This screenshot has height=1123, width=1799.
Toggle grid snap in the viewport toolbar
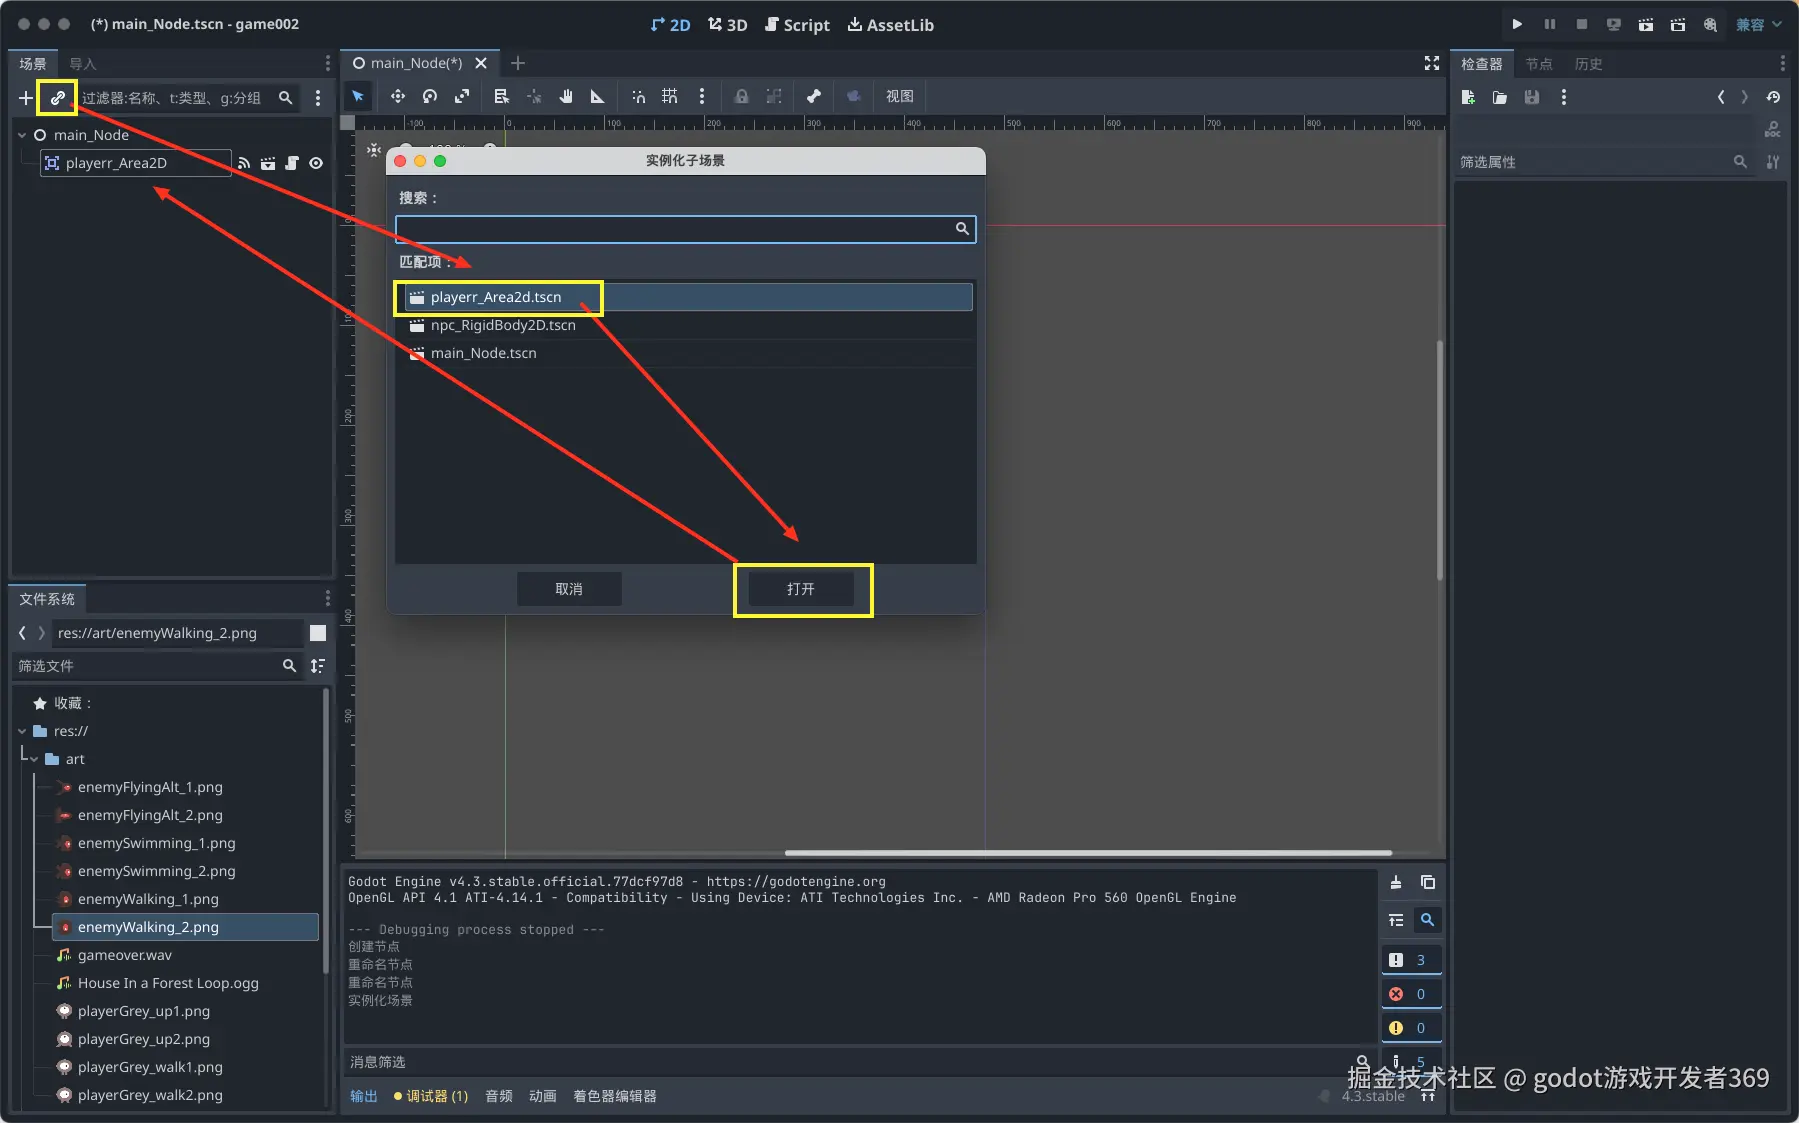670,96
